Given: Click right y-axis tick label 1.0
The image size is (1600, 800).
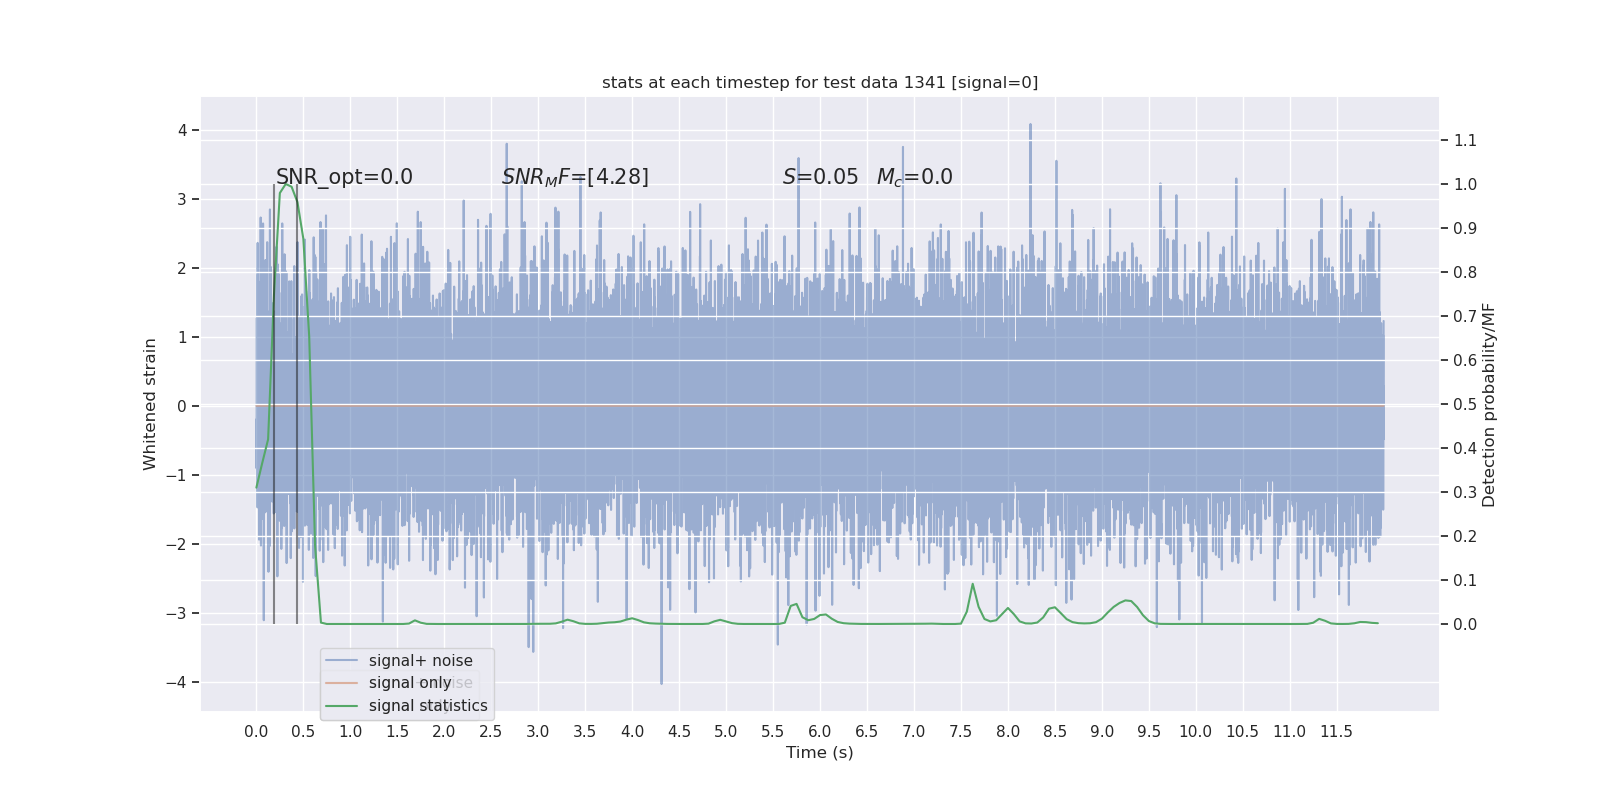Looking at the screenshot, I should pos(1465,184).
